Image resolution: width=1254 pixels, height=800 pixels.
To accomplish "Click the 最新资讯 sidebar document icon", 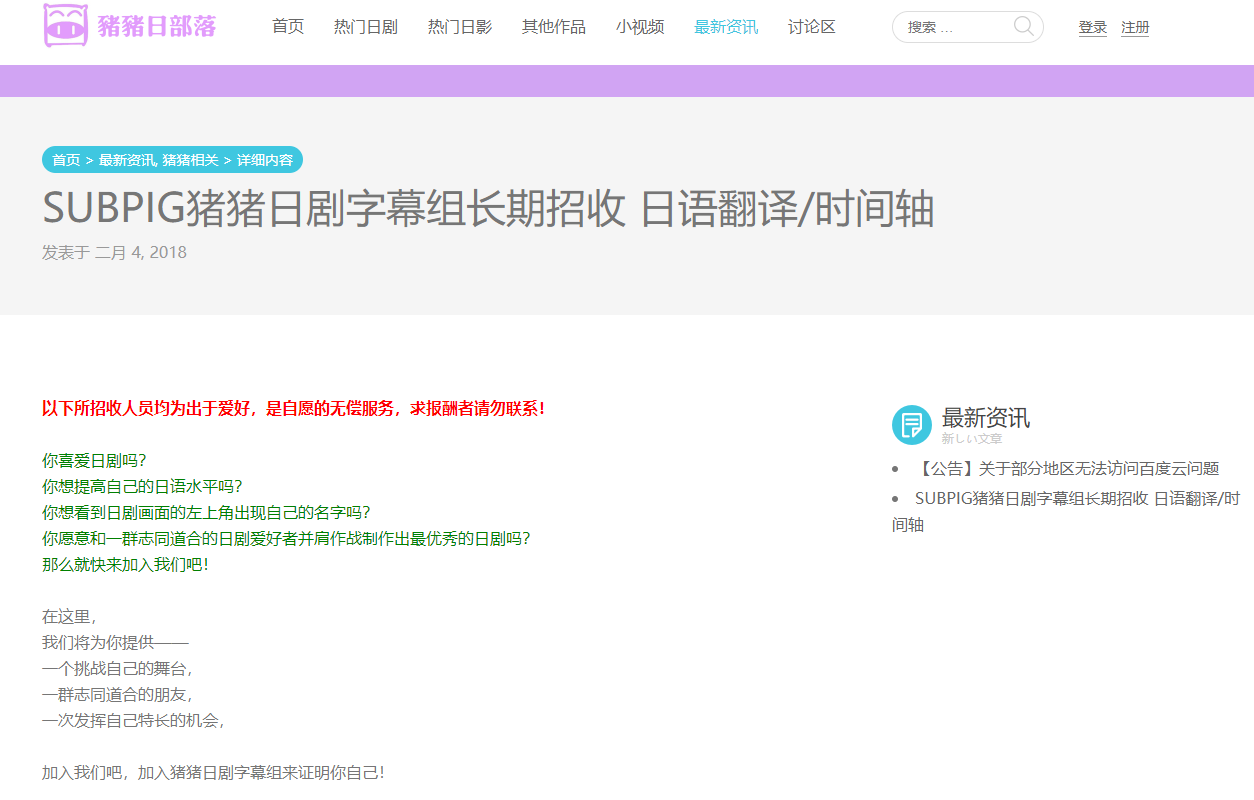I will click(x=911, y=425).
